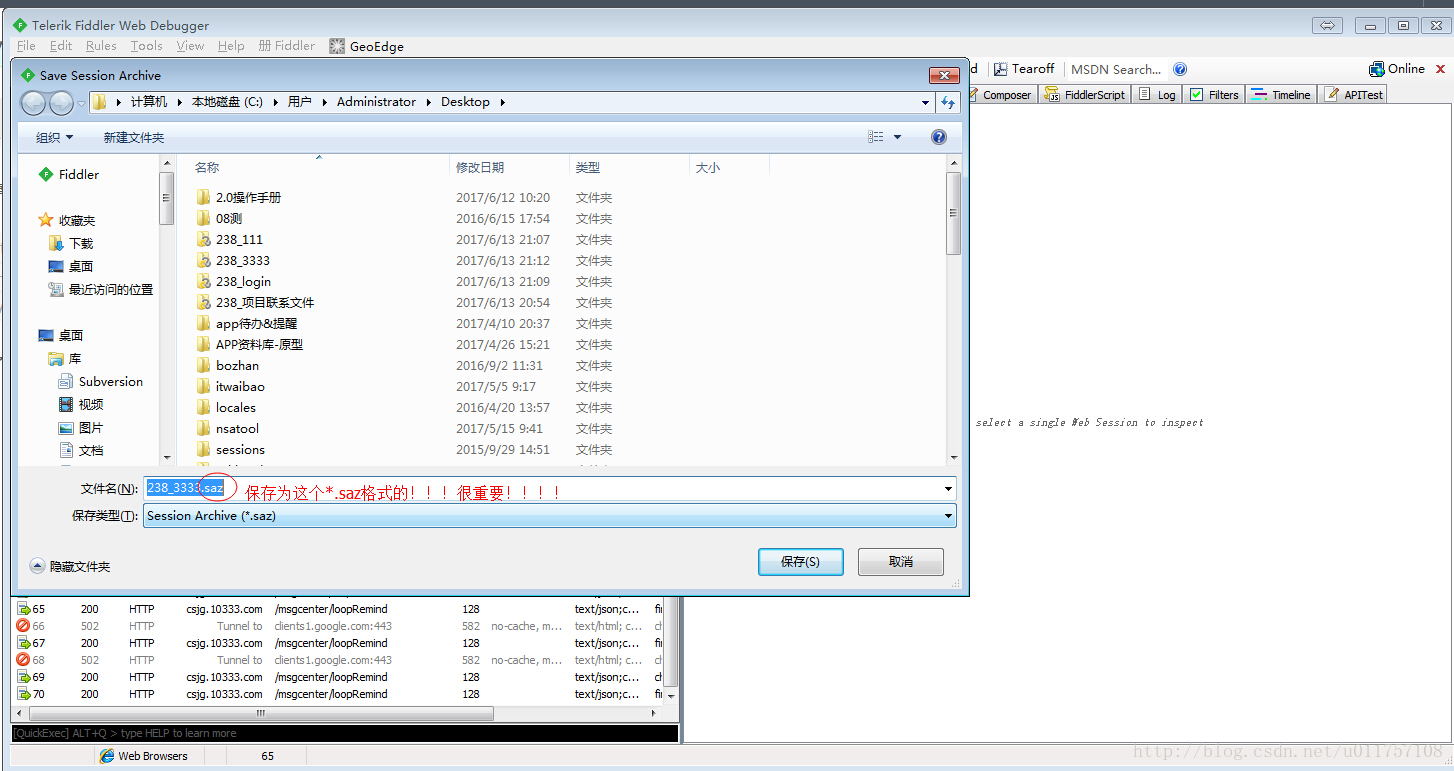The height and width of the screenshot is (771, 1454).
Task: Click the file list vertical scrollbar
Action: pyautogui.click(x=953, y=310)
